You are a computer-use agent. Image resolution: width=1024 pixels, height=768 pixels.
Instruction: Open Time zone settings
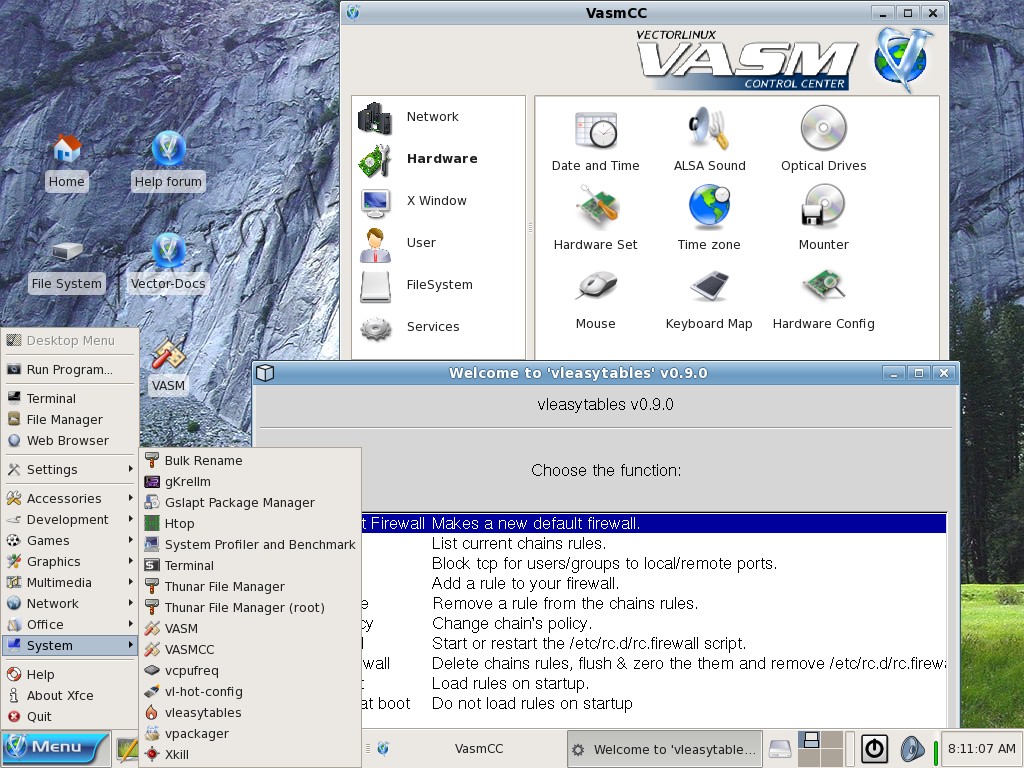coord(709,219)
